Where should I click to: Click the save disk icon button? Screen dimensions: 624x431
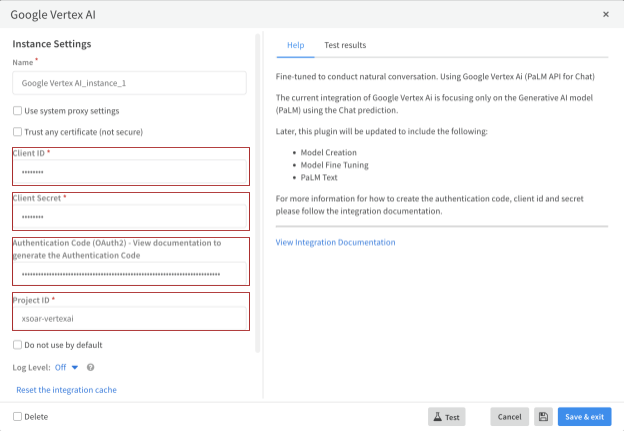tap(543, 417)
